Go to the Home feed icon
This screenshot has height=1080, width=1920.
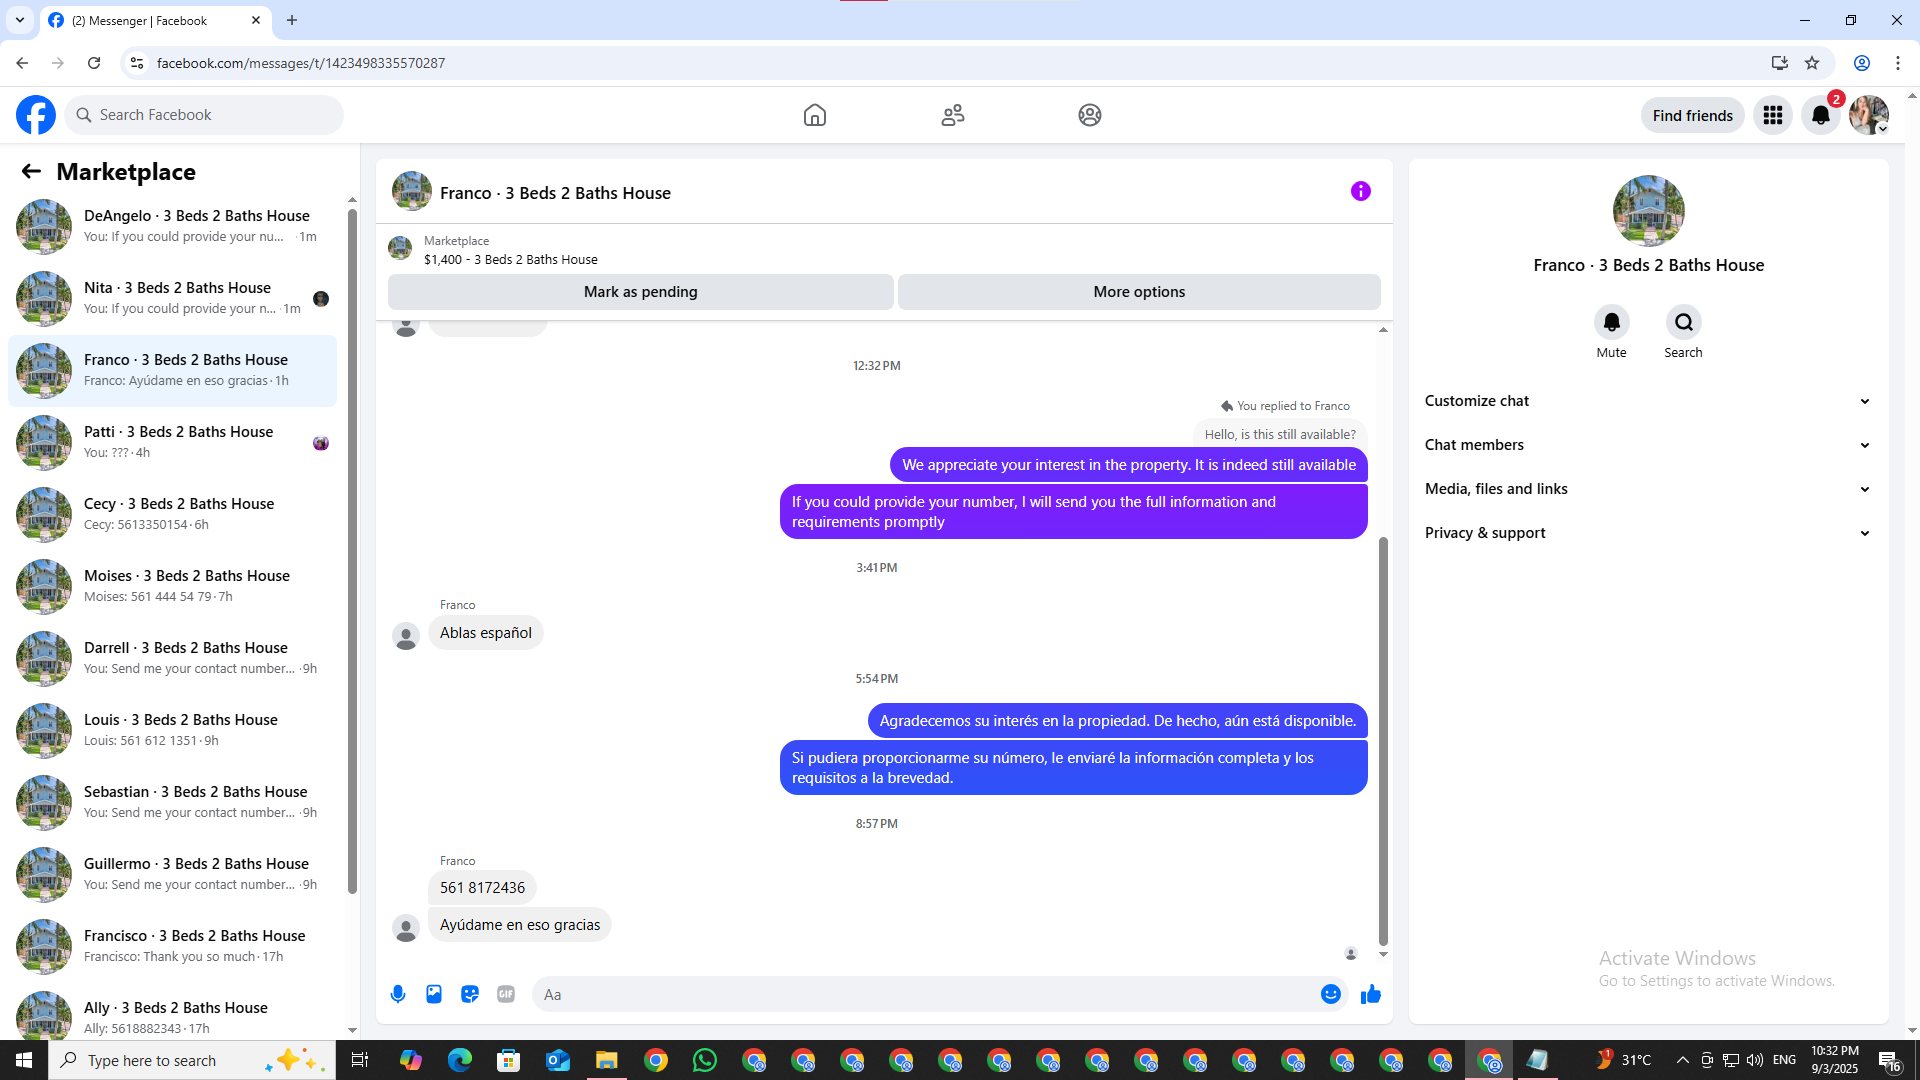[815, 115]
